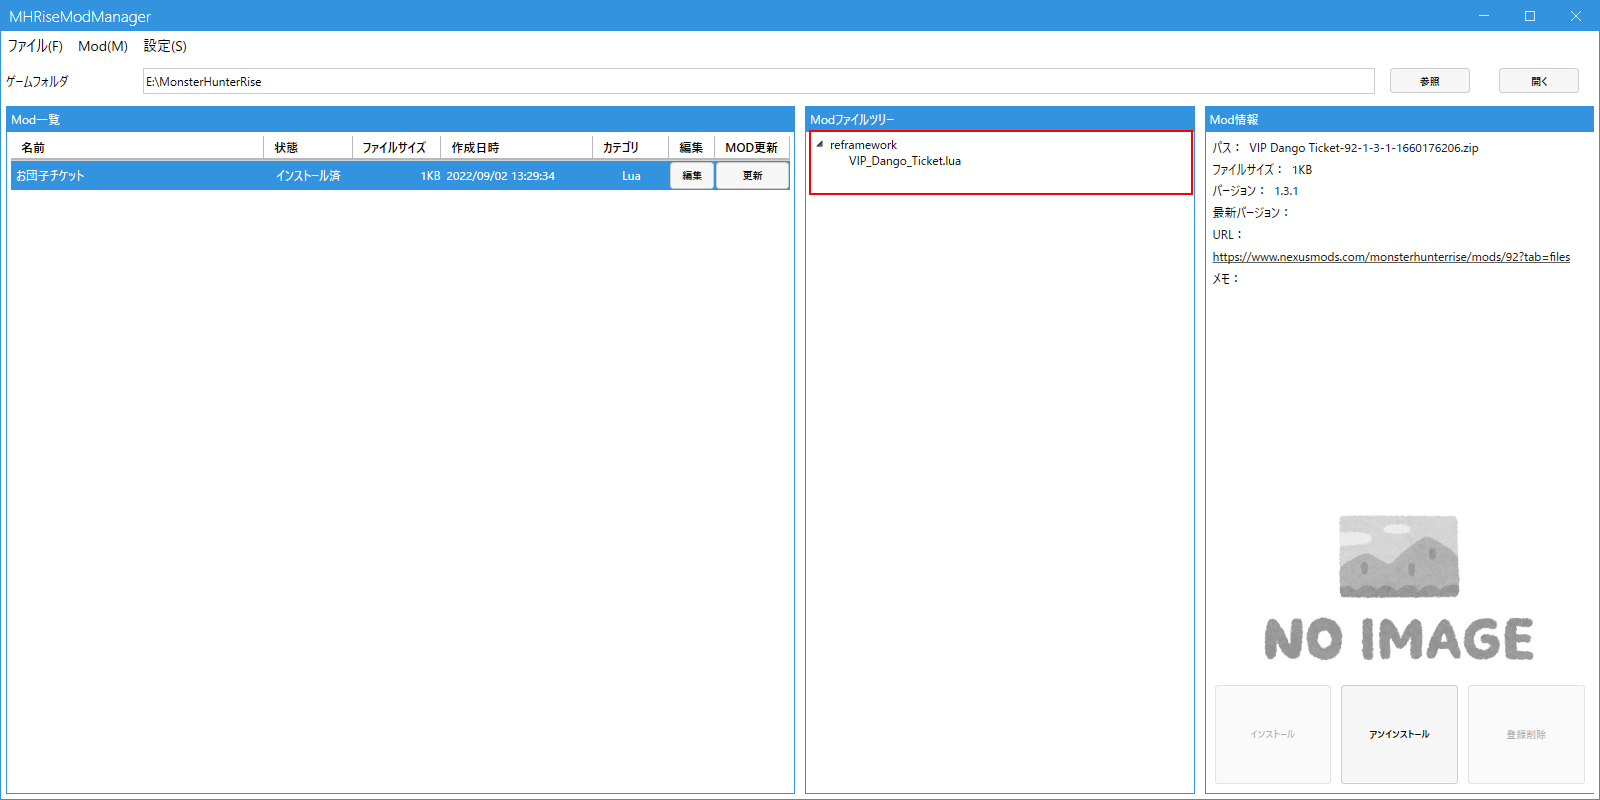Viewport: 1600px width, 800px height.
Task: Click the NO IMAGE thumbnail
Action: pos(1399,588)
